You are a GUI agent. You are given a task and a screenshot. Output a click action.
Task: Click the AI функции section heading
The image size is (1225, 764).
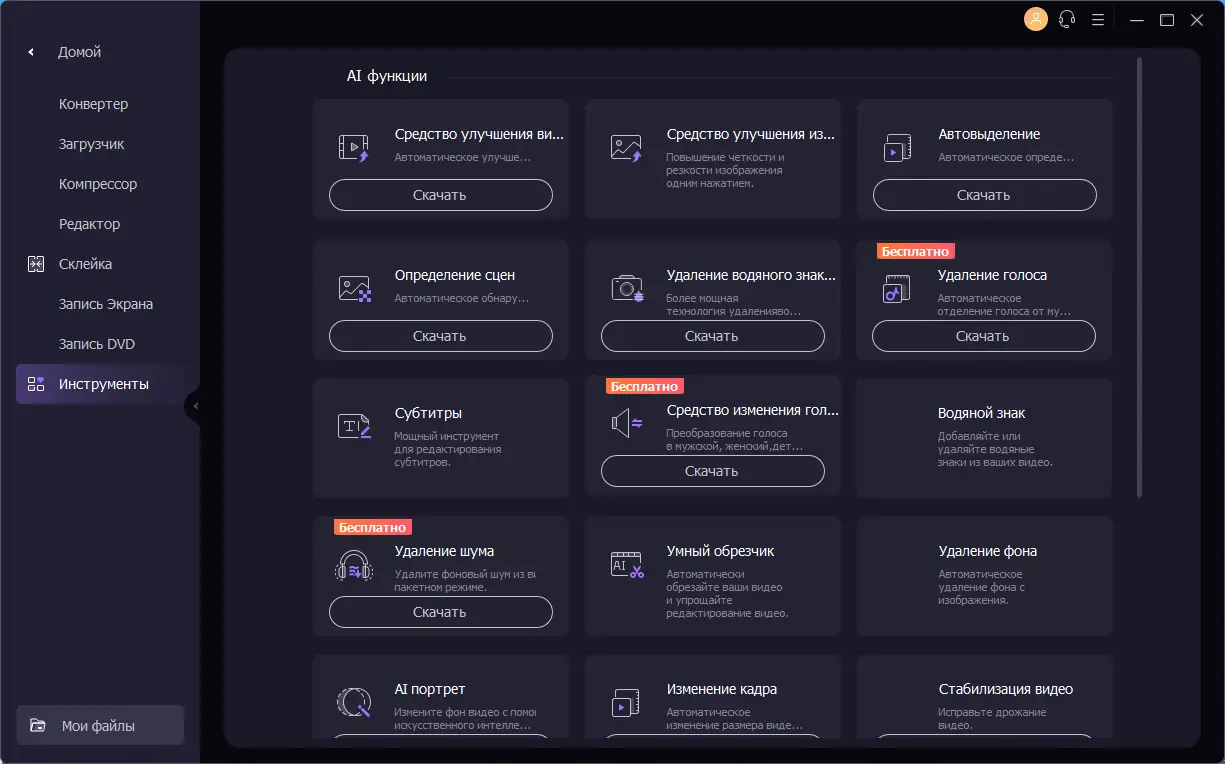387,76
